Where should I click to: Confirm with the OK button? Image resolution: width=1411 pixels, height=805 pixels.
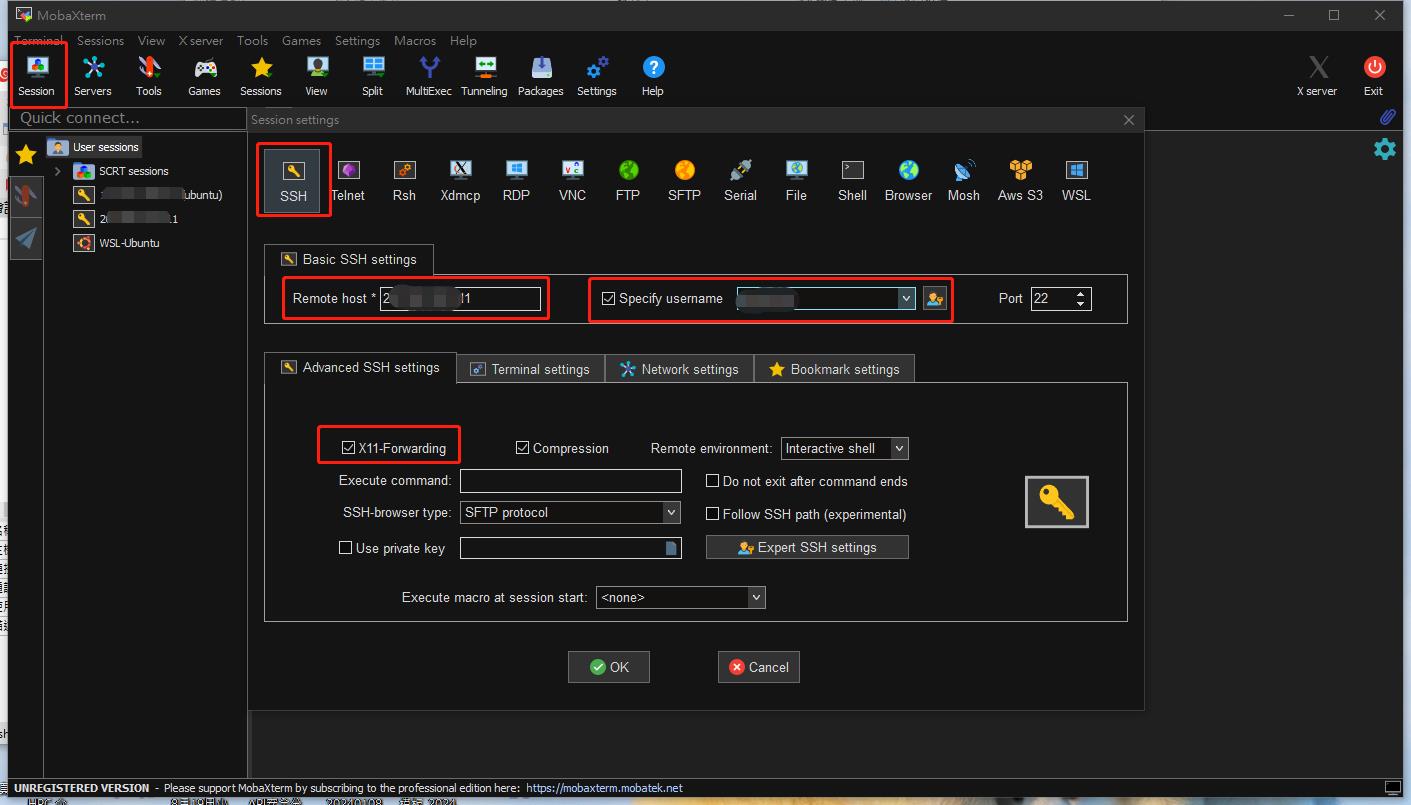click(609, 667)
